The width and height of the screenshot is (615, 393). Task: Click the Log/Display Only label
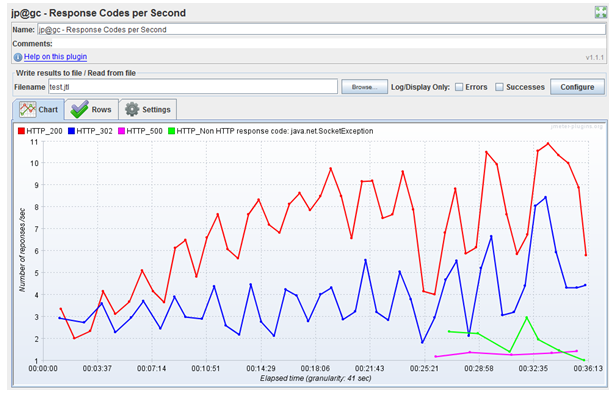coord(420,87)
